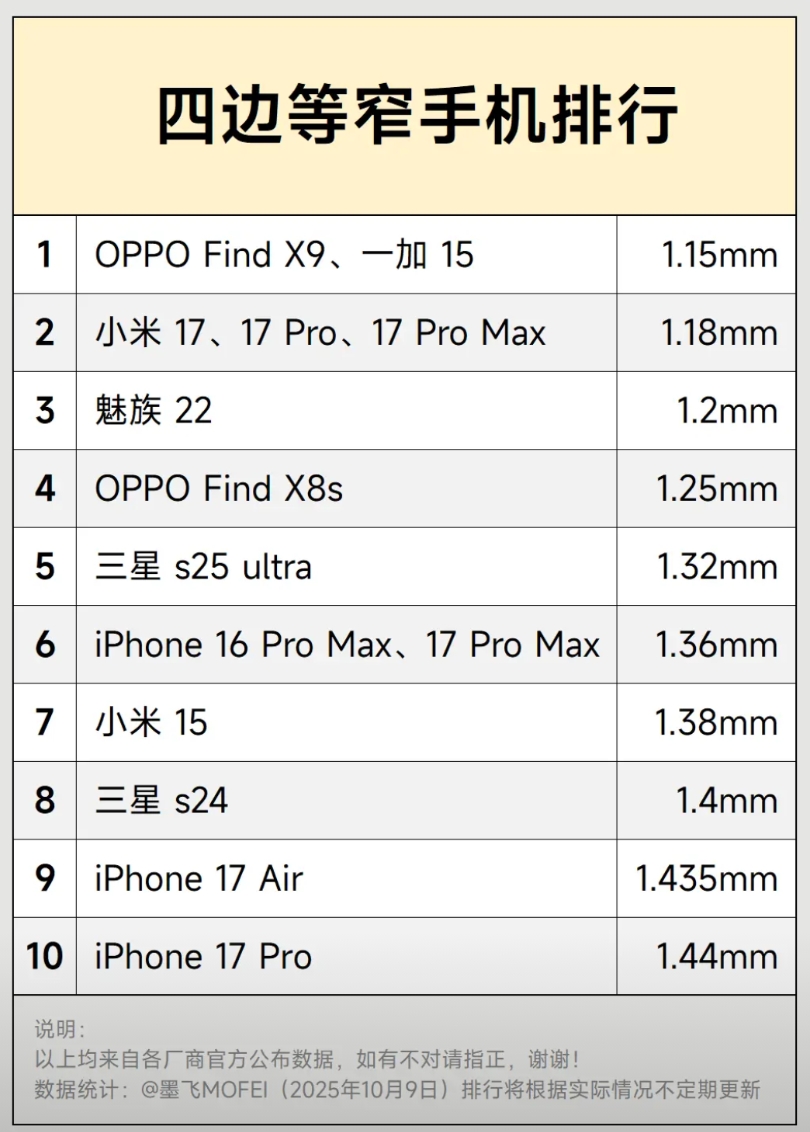Click the 1.15mm bezel value
Image resolution: width=810 pixels, height=1132 pixels.
(718, 255)
